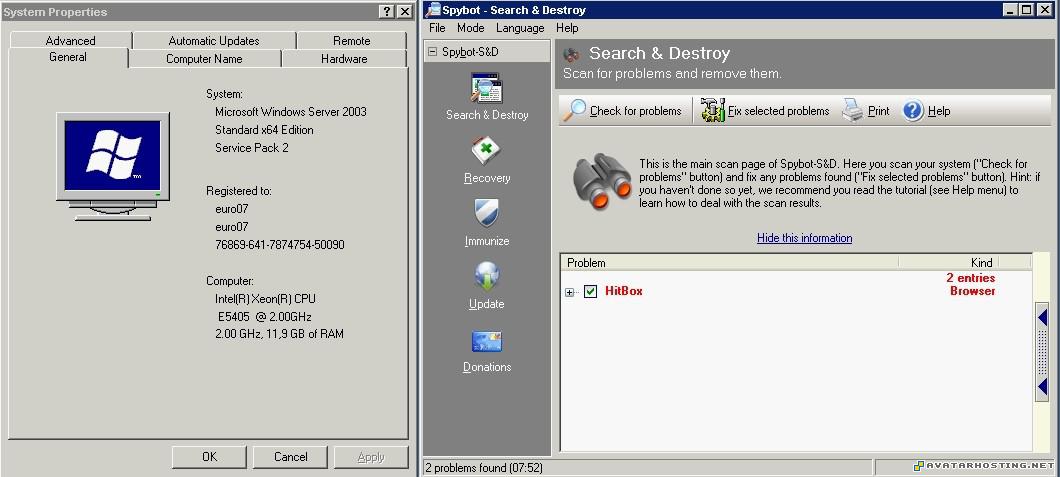Expand the HitBox tree entry

[x=570, y=293]
